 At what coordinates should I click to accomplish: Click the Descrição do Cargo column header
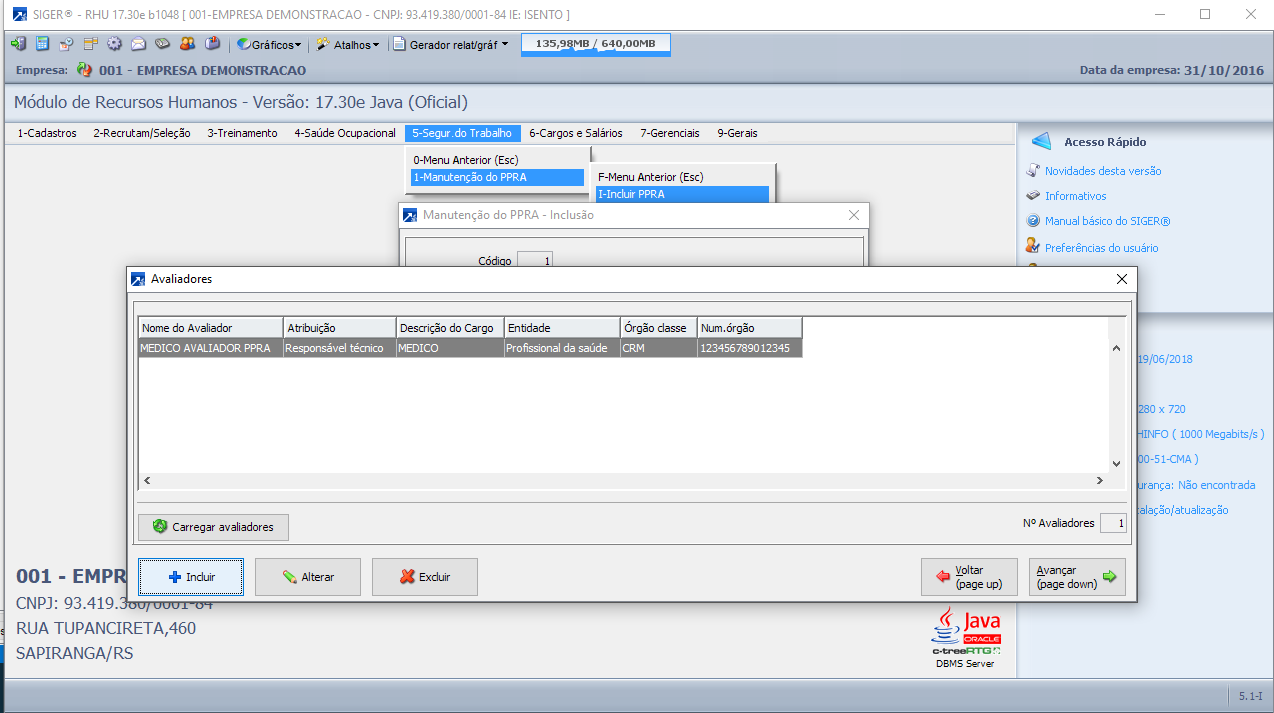tap(450, 328)
